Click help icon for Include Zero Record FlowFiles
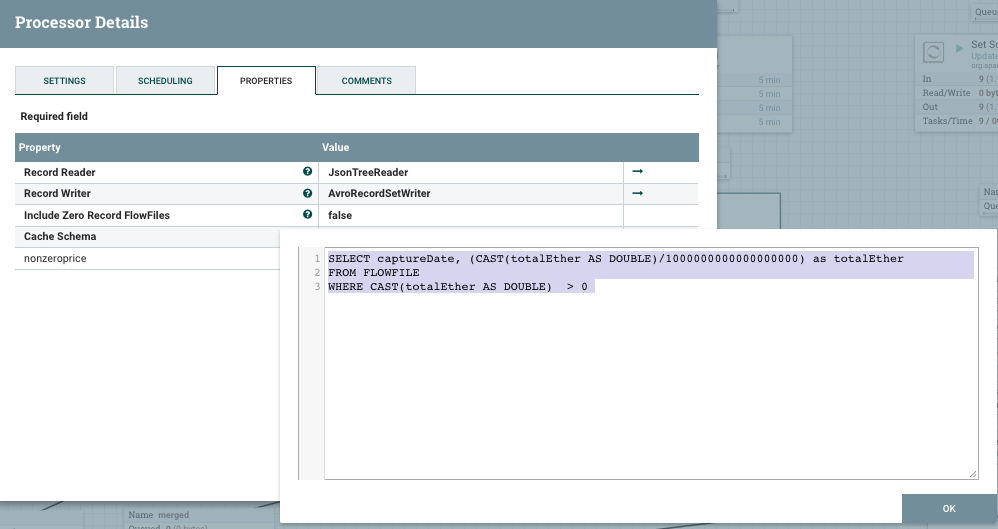The height and width of the screenshot is (529, 998). pyautogui.click(x=307, y=214)
